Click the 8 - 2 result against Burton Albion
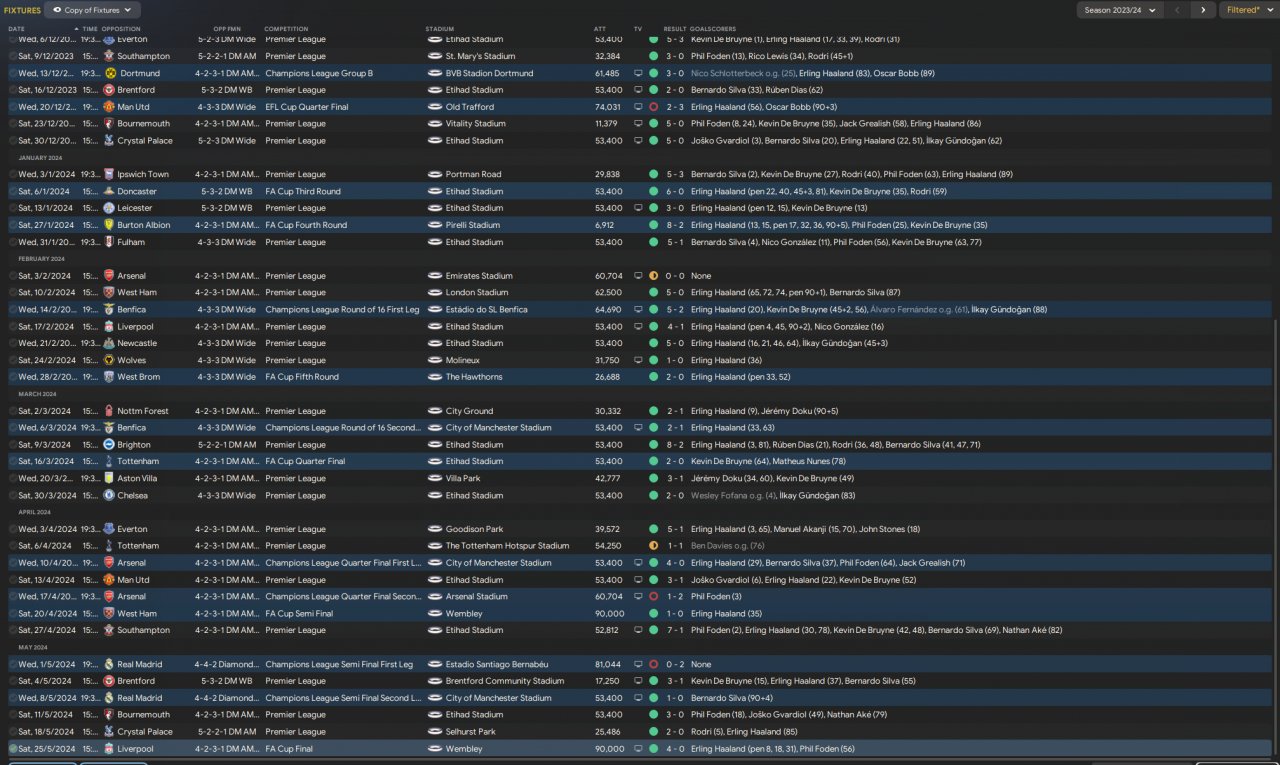This screenshot has height=765, width=1280. [x=675, y=225]
